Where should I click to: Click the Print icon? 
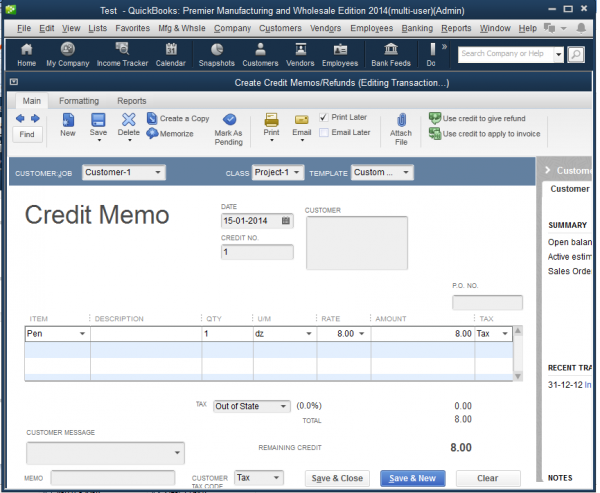pyautogui.click(x=271, y=126)
